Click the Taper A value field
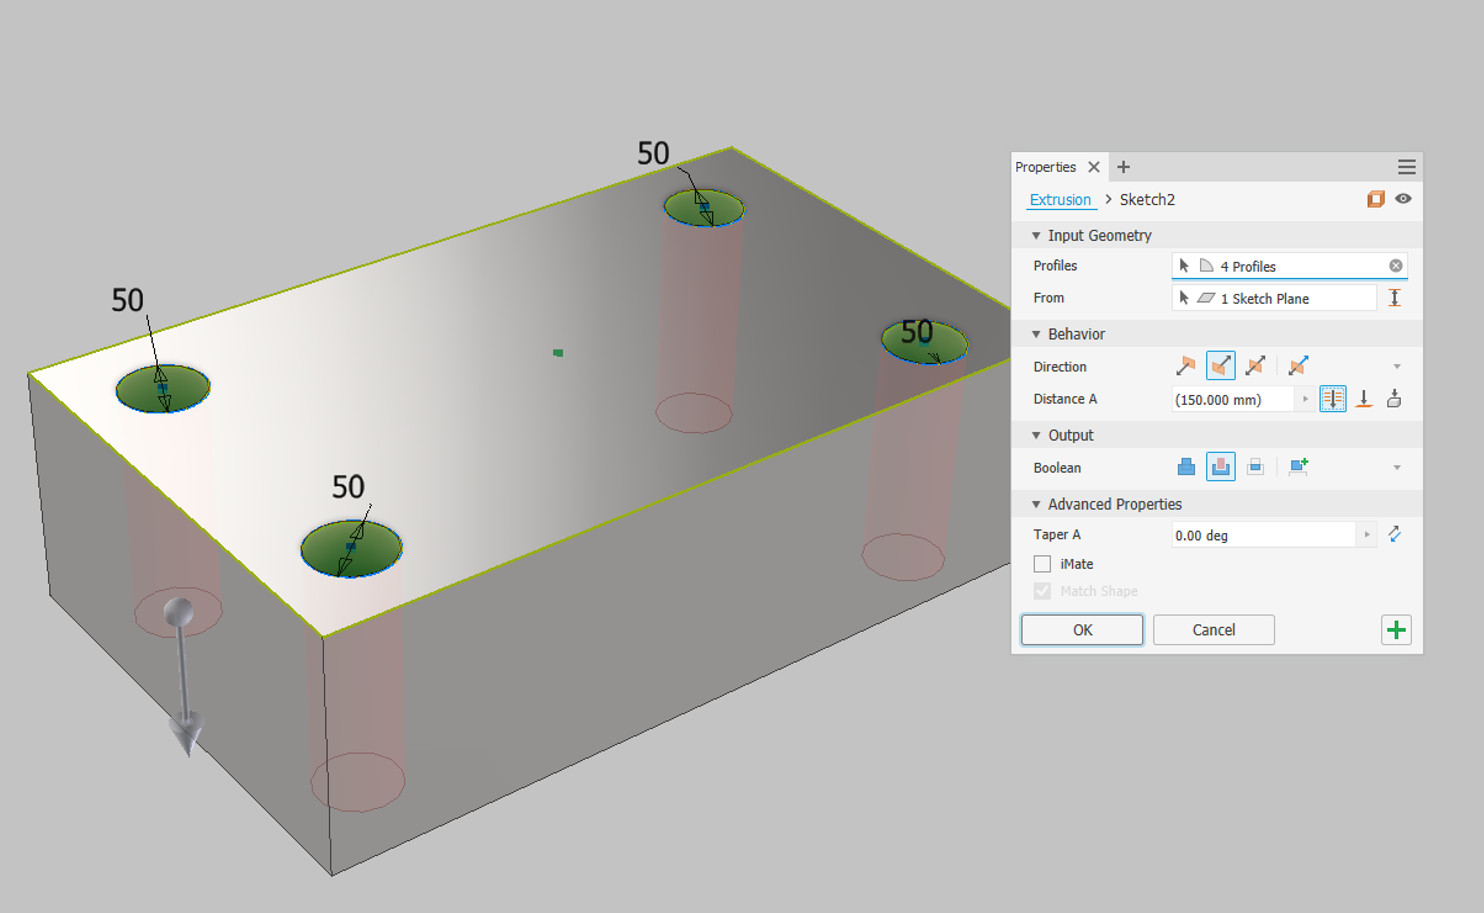The width and height of the screenshot is (1484, 913). [1263, 535]
